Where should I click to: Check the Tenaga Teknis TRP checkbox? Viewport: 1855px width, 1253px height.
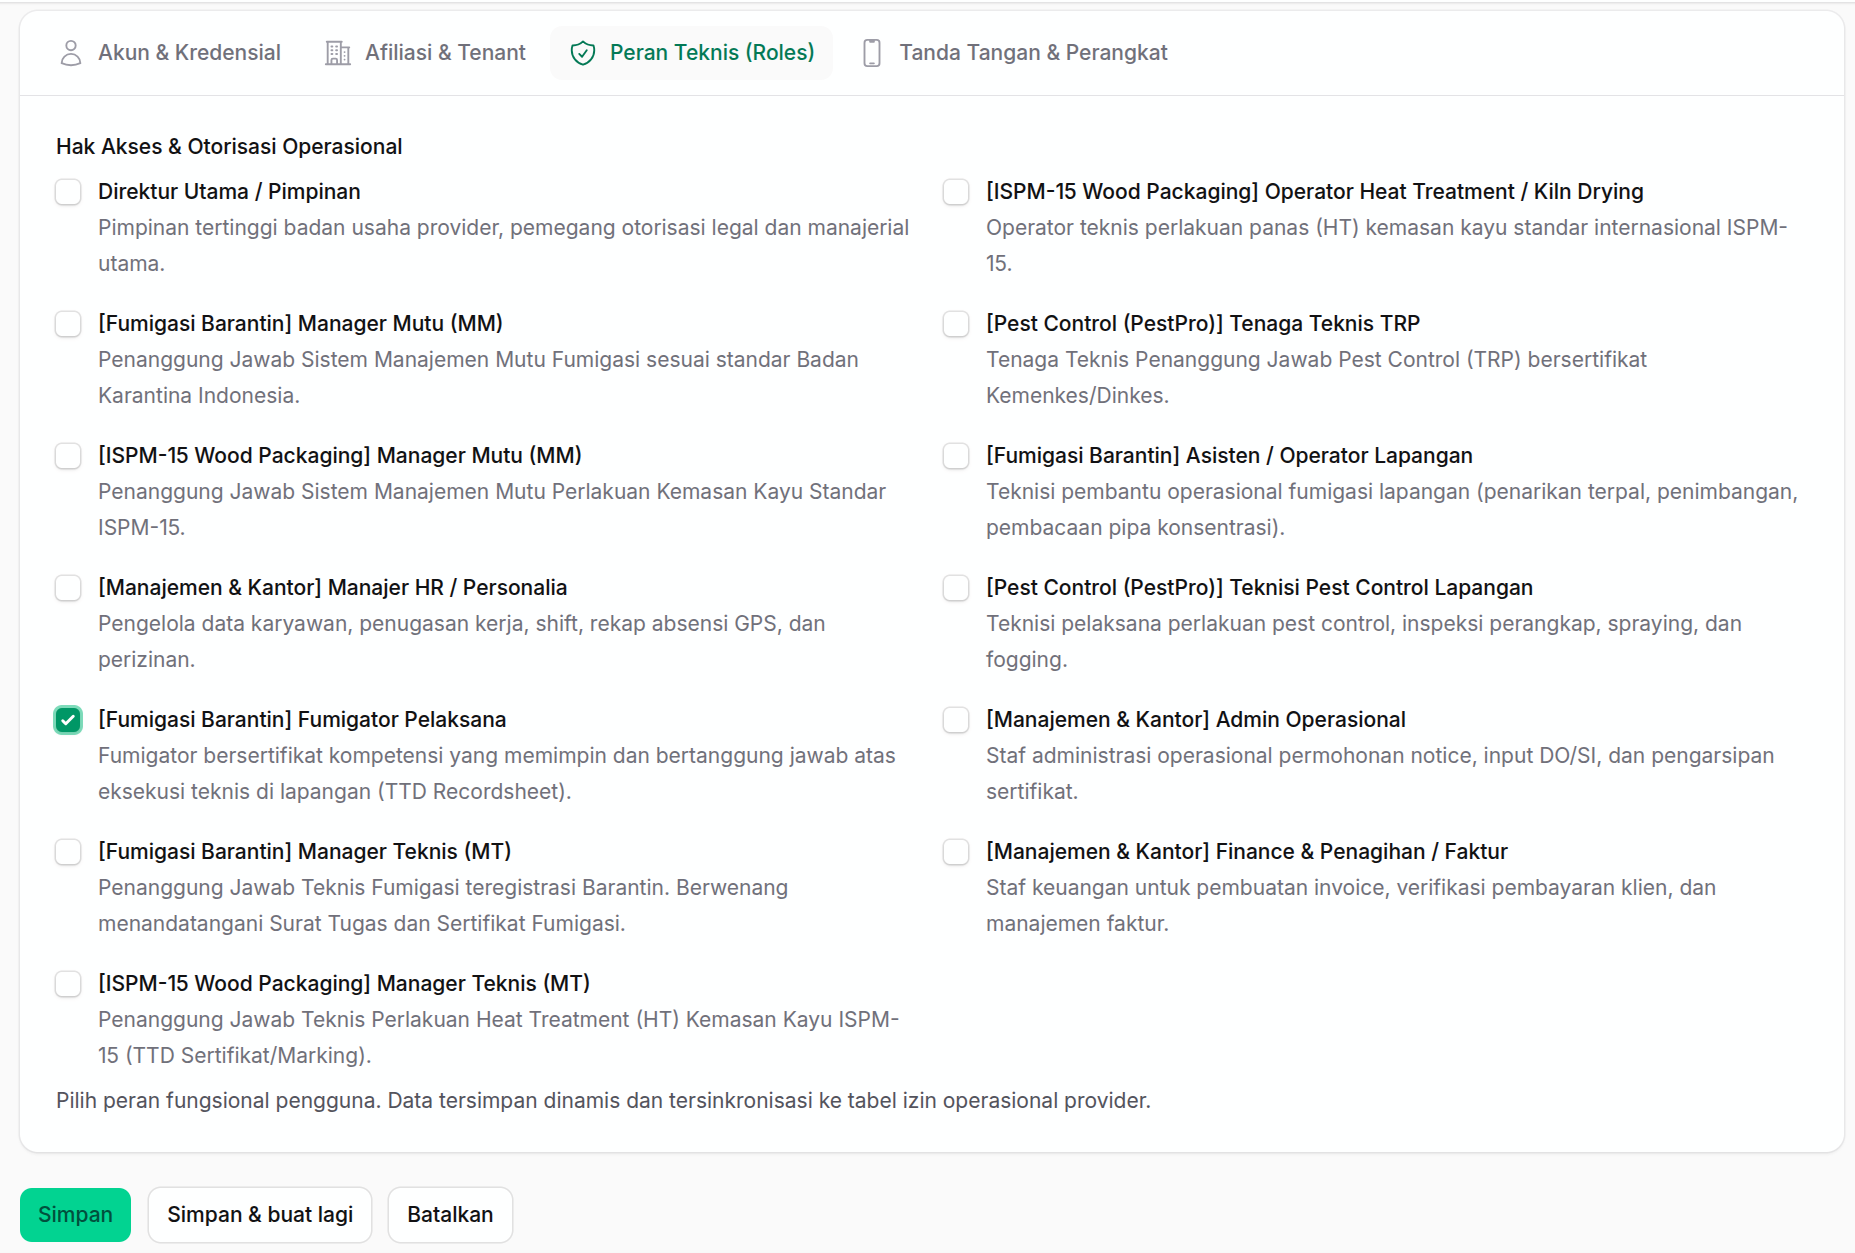click(x=956, y=324)
